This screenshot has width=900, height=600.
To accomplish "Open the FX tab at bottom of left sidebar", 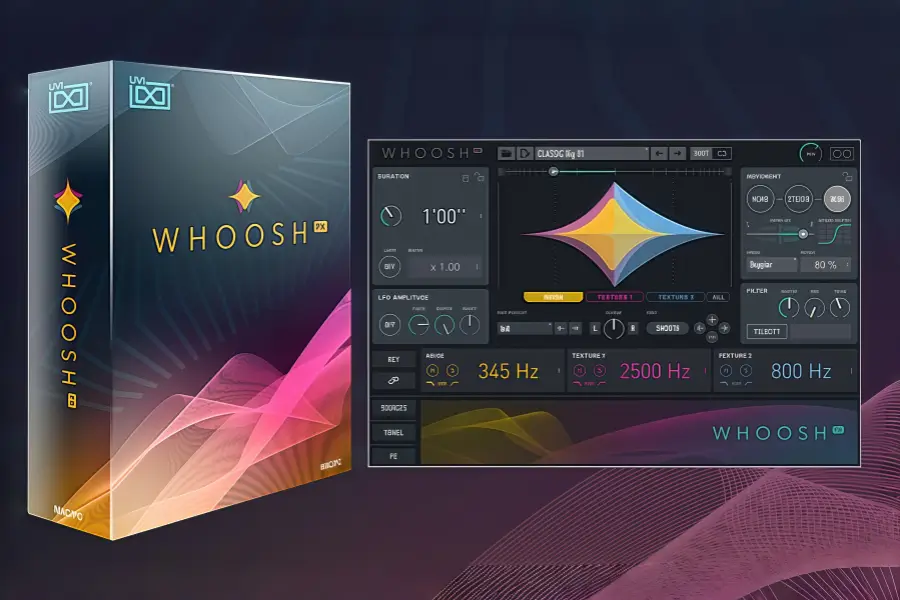I will click(393, 456).
